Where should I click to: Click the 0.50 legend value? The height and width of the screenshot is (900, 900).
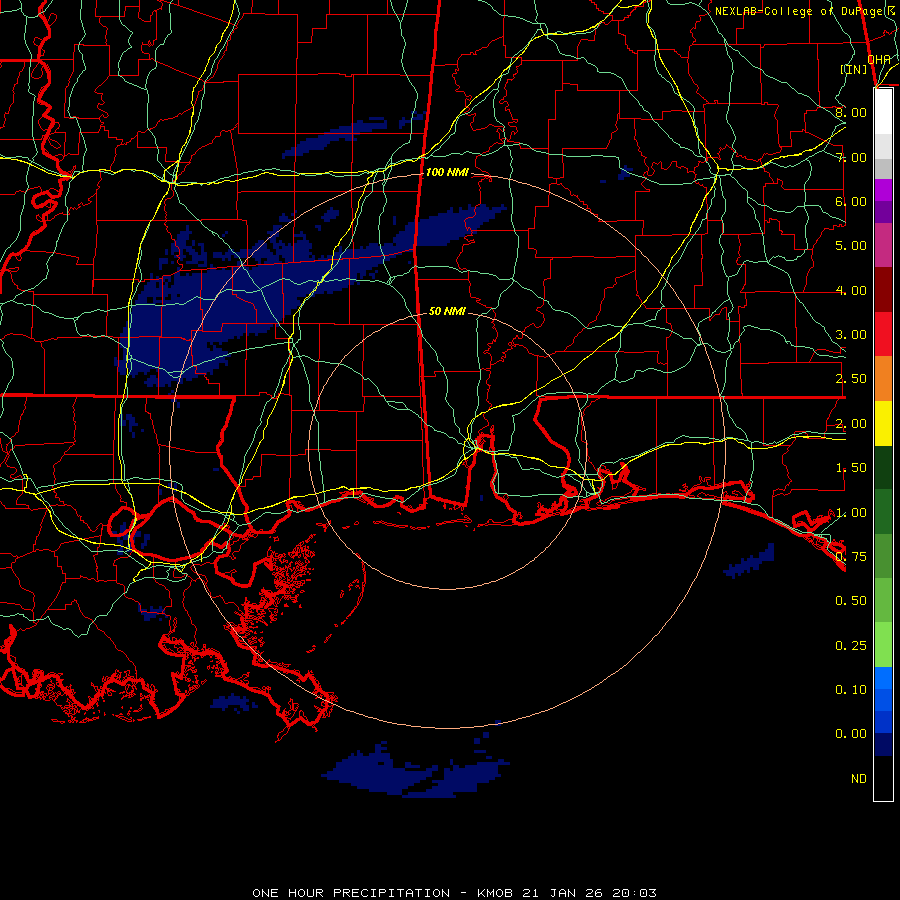(851, 601)
